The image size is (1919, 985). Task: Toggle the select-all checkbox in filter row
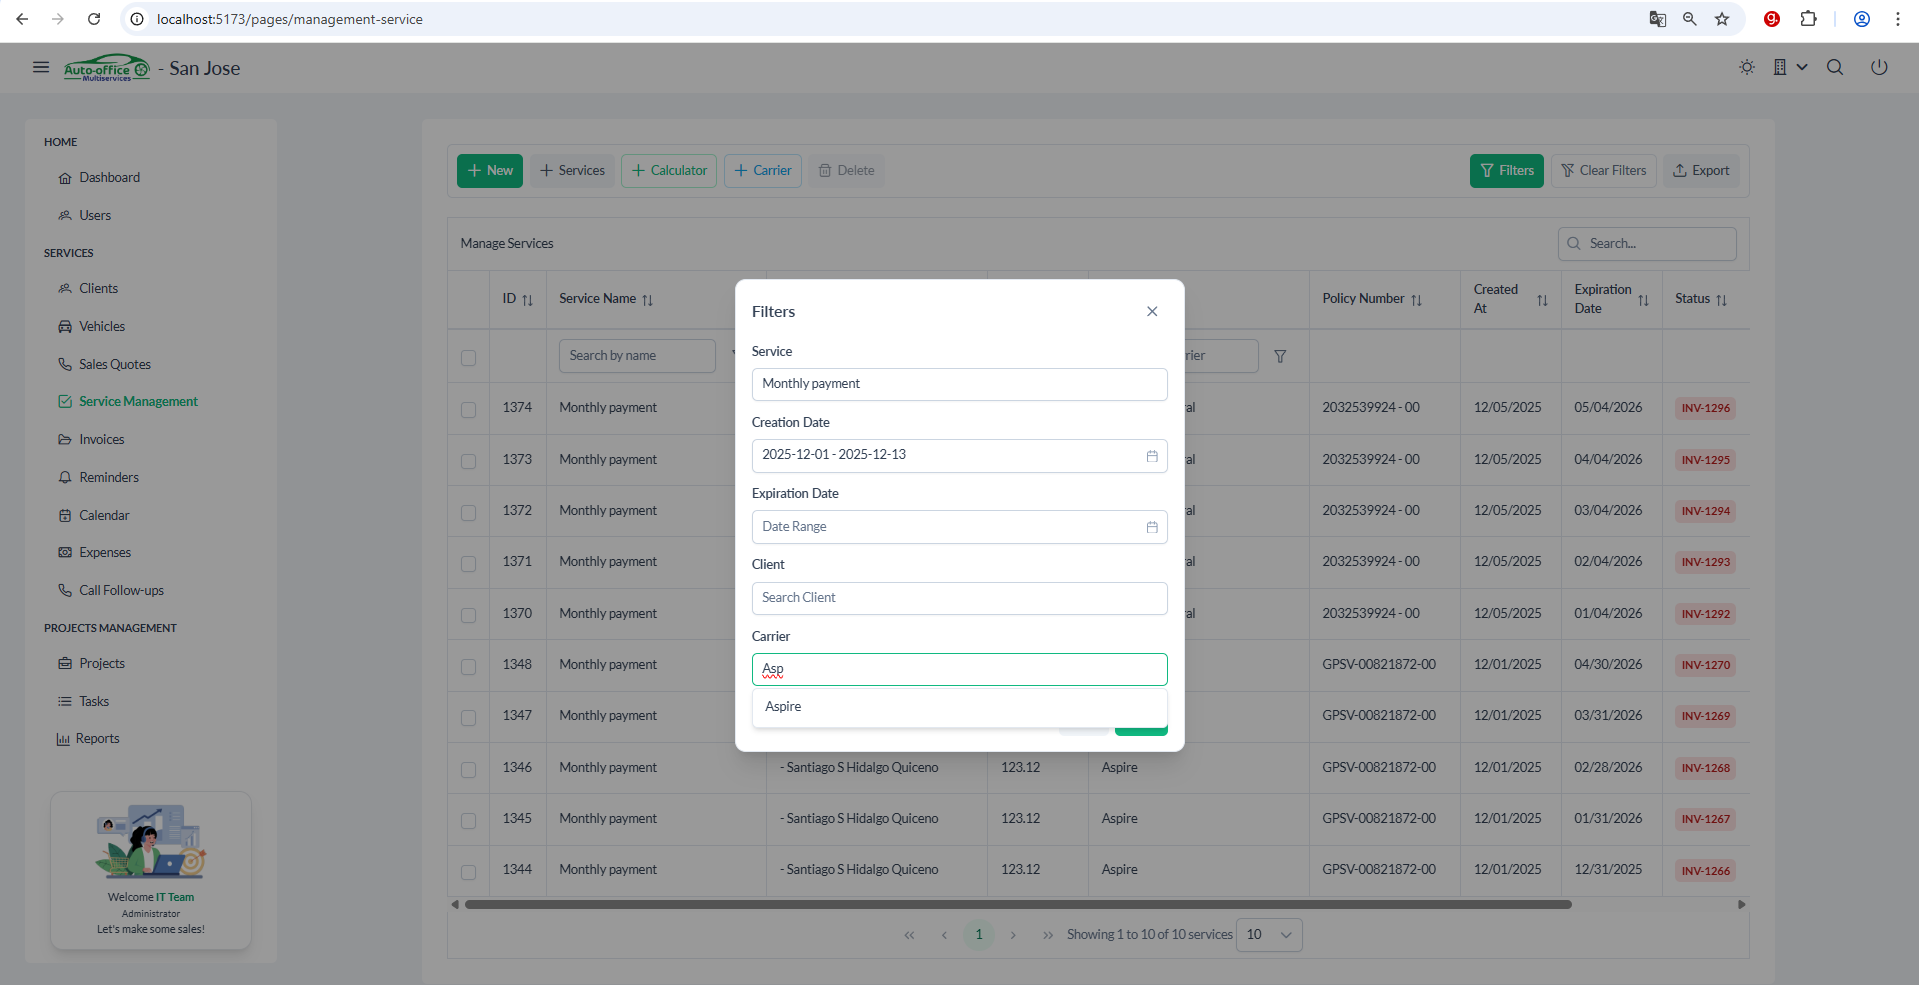[468, 357]
